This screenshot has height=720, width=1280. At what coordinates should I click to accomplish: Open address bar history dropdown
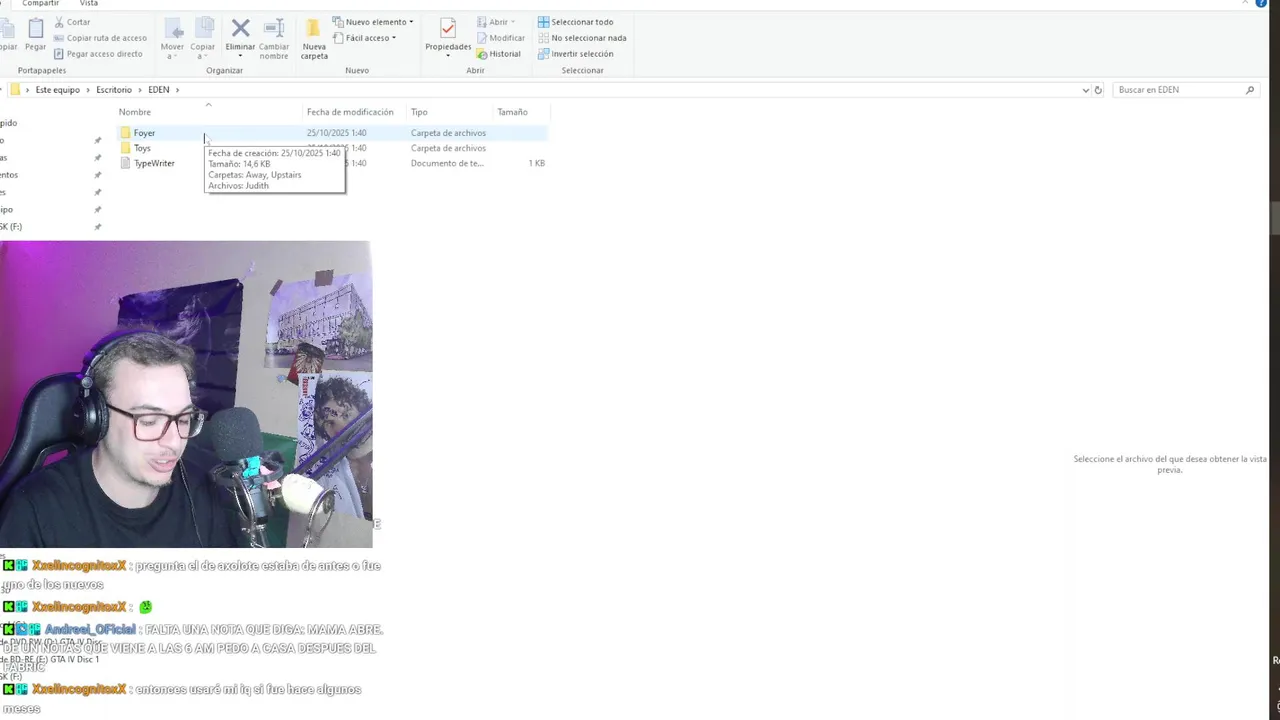click(1086, 90)
